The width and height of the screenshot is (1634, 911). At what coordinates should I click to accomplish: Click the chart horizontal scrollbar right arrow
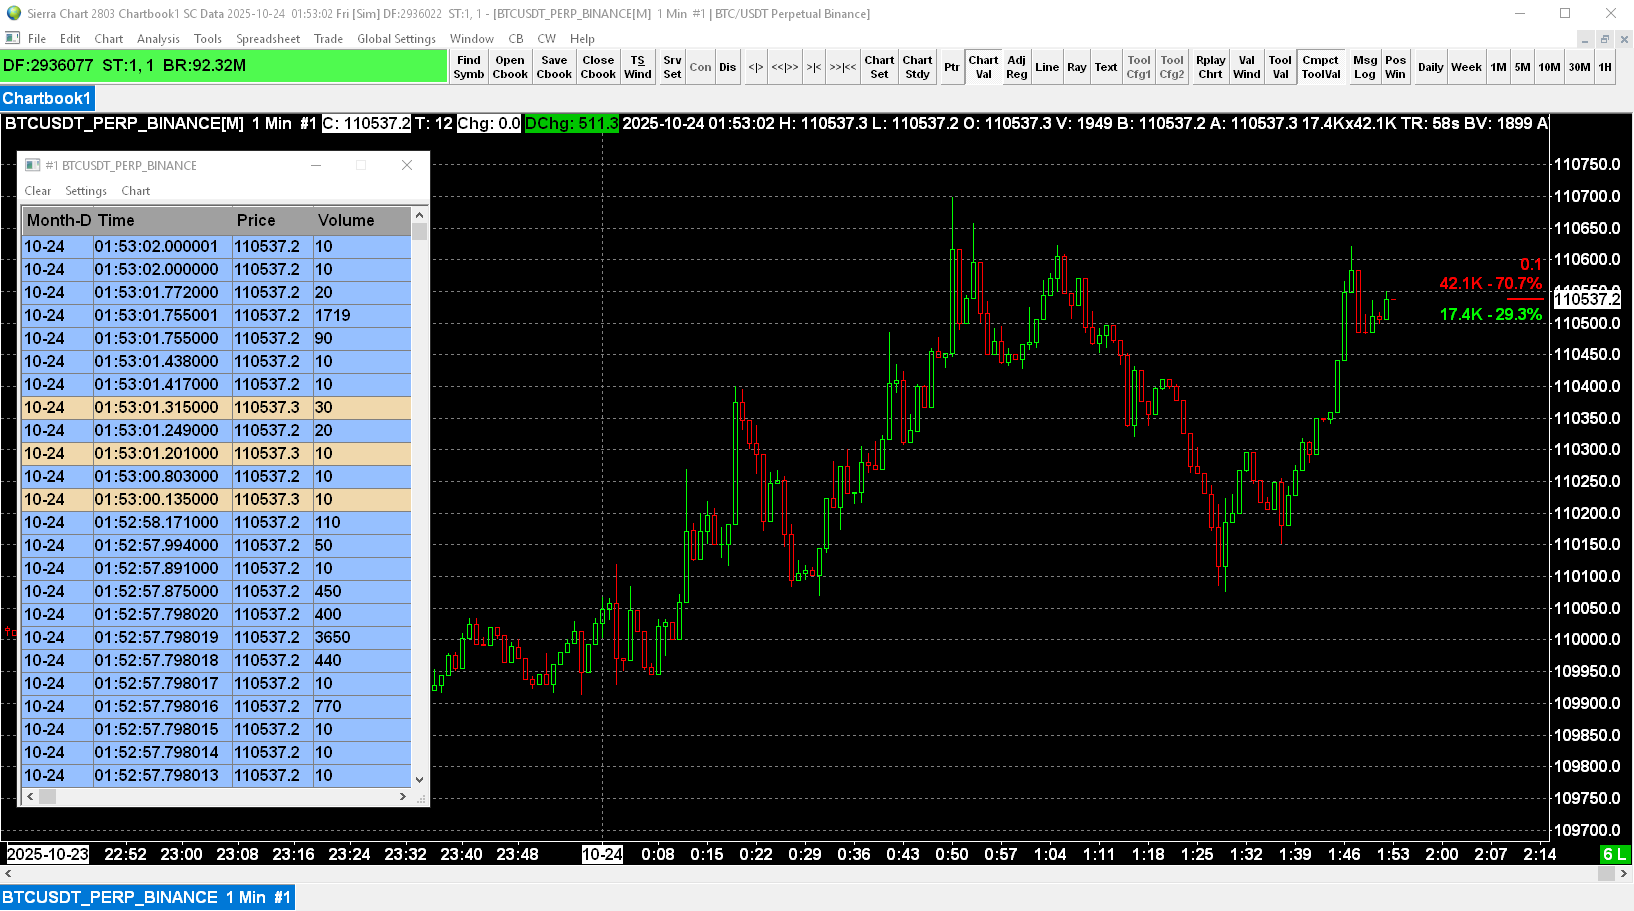(x=1624, y=874)
